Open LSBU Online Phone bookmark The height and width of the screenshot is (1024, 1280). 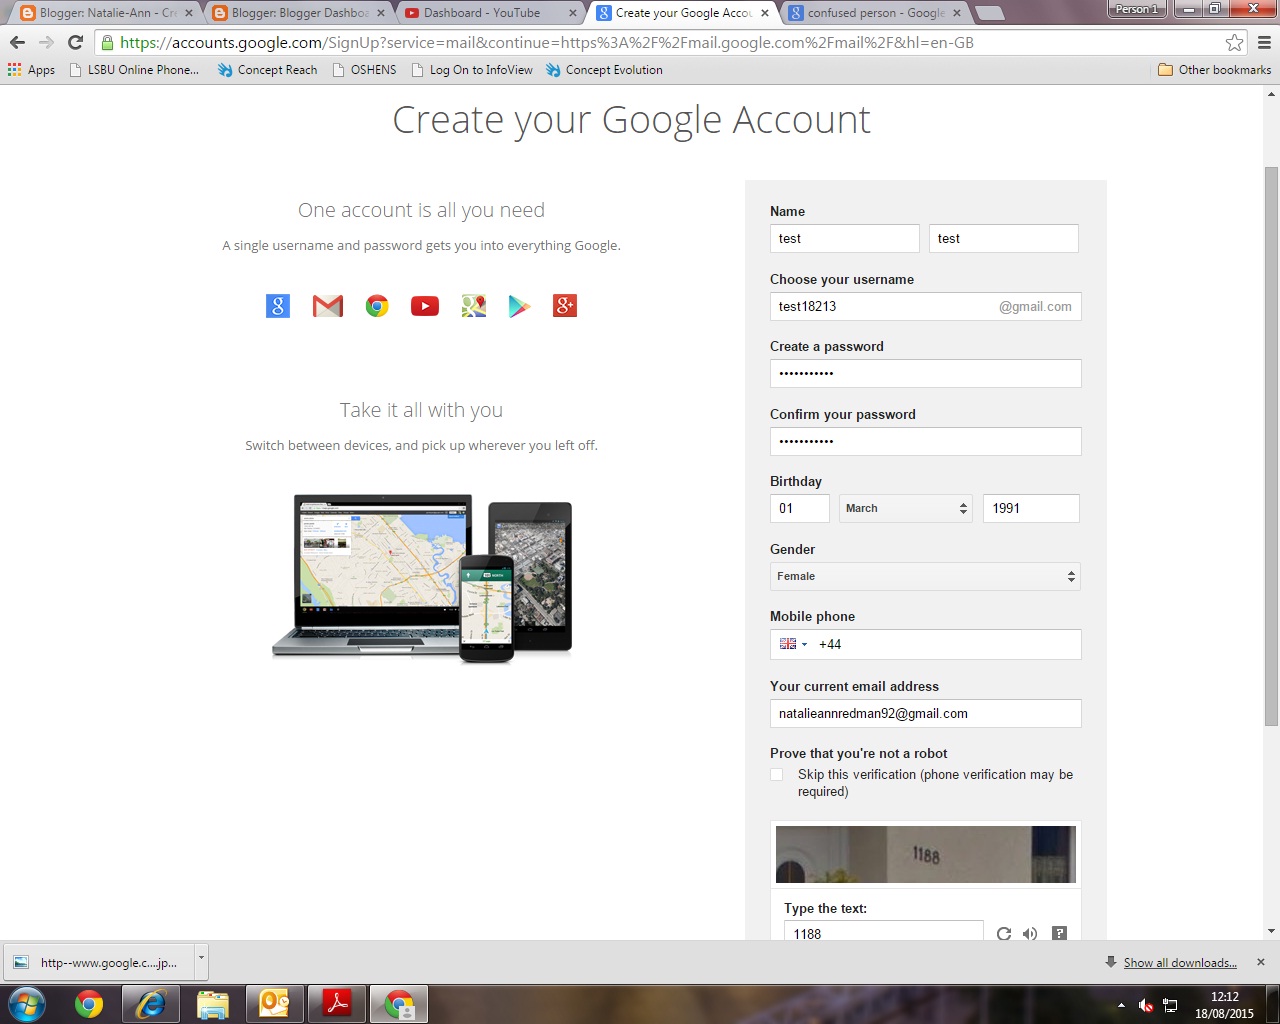(x=134, y=70)
